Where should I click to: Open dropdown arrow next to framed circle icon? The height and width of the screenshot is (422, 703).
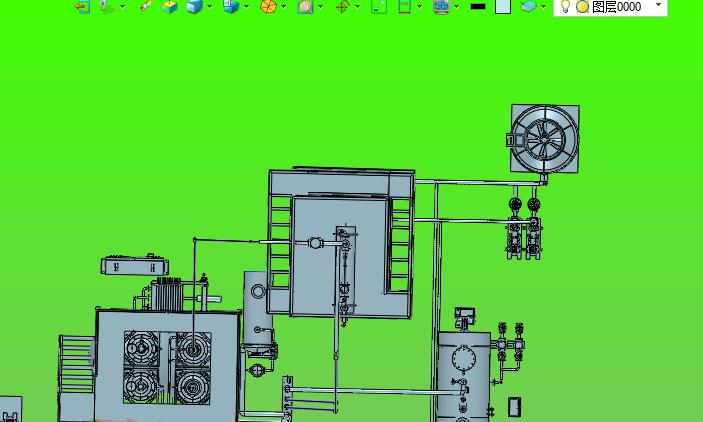pyautogui.click(x=321, y=6)
